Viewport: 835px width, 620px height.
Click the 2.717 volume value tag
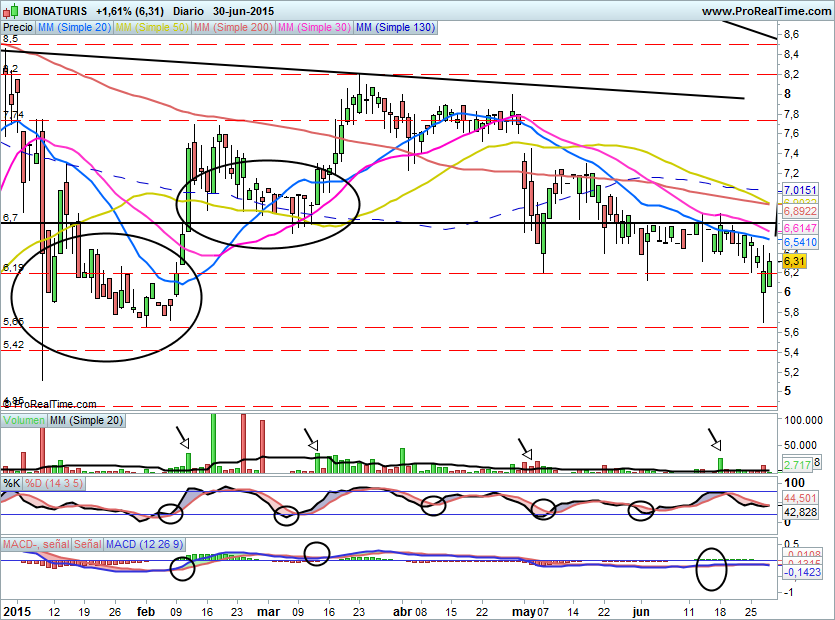(797, 465)
